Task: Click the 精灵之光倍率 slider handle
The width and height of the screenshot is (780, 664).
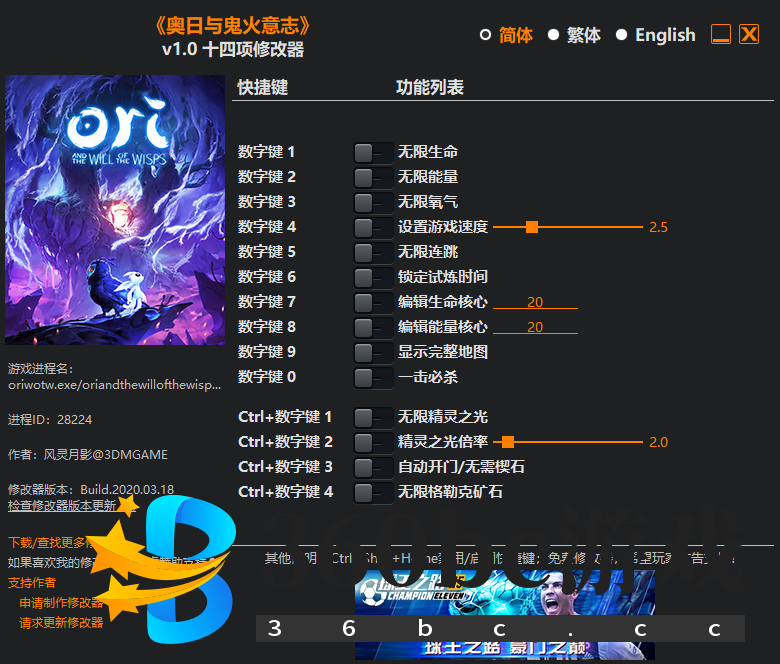Action: click(508, 442)
